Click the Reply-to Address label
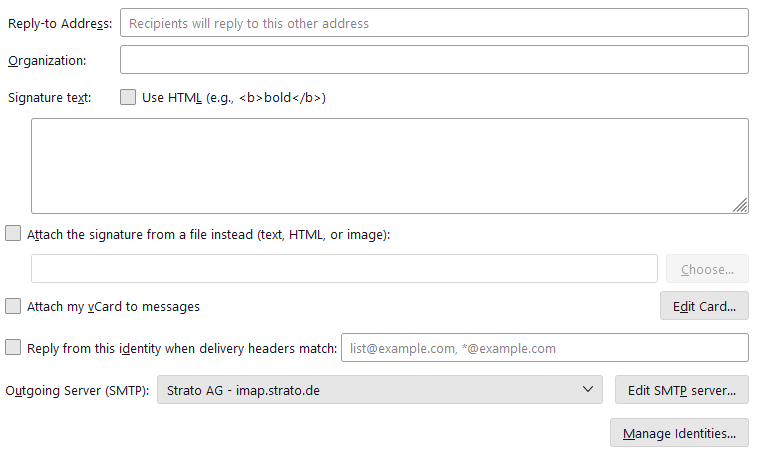The width and height of the screenshot is (758, 452). [60, 23]
